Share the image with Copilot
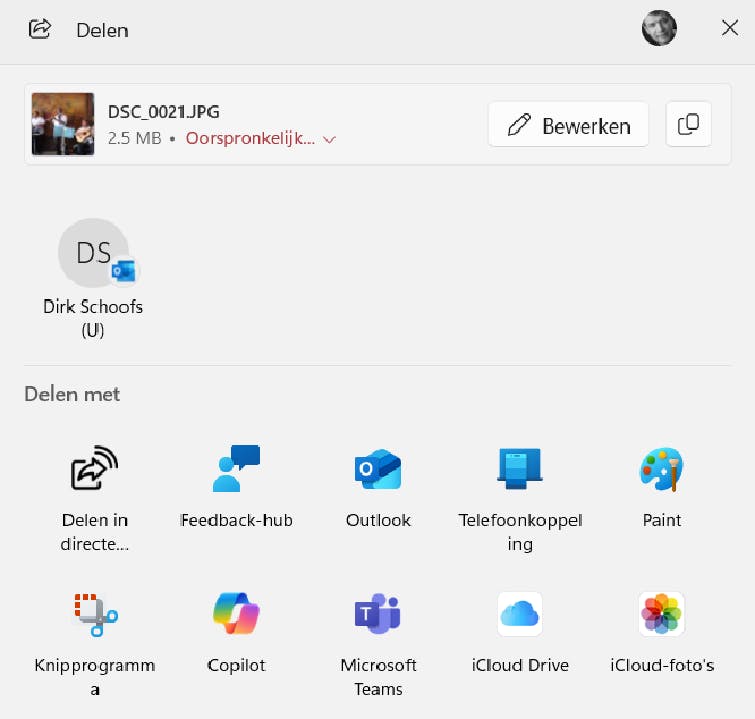Screen dimensions: 755x719 (236, 633)
